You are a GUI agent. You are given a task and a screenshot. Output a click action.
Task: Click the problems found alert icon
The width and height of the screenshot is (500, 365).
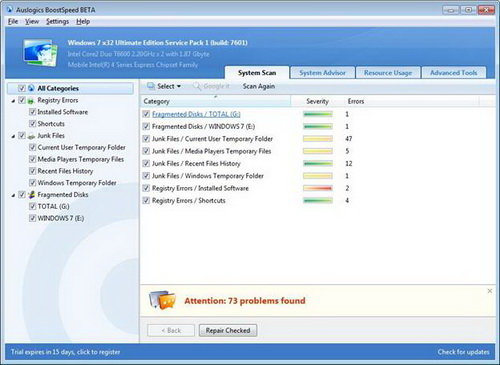[162, 300]
